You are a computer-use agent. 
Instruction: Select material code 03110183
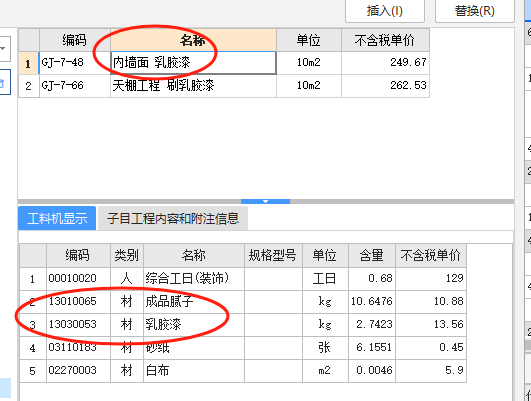(x=79, y=347)
